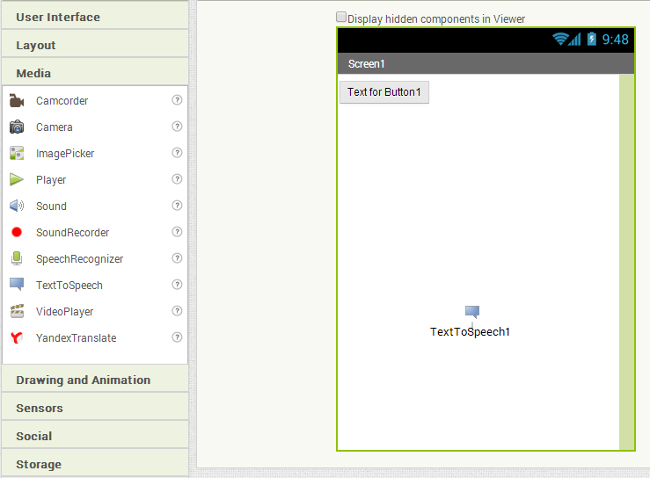The width and height of the screenshot is (650, 478).
Task: Select the Camcorder component icon
Action: click(x=17, y=101)
